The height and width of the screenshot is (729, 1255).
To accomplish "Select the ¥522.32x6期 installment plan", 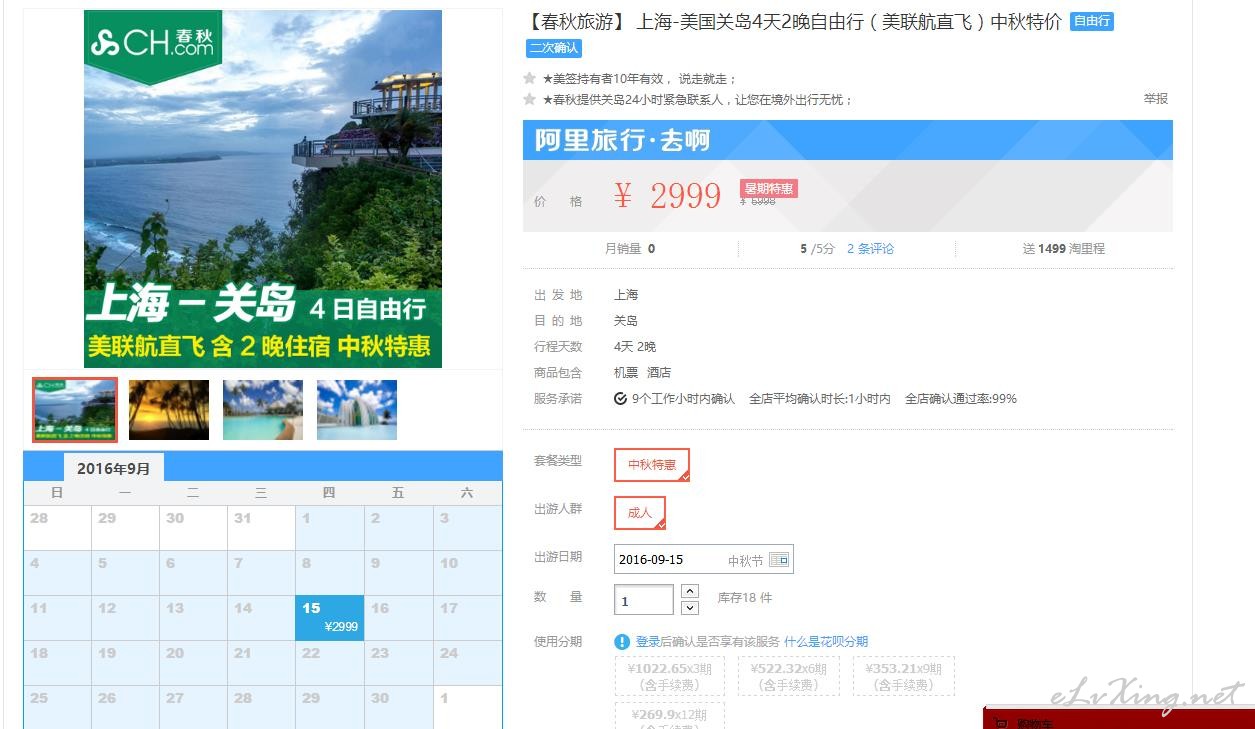I will click(789, 677).
